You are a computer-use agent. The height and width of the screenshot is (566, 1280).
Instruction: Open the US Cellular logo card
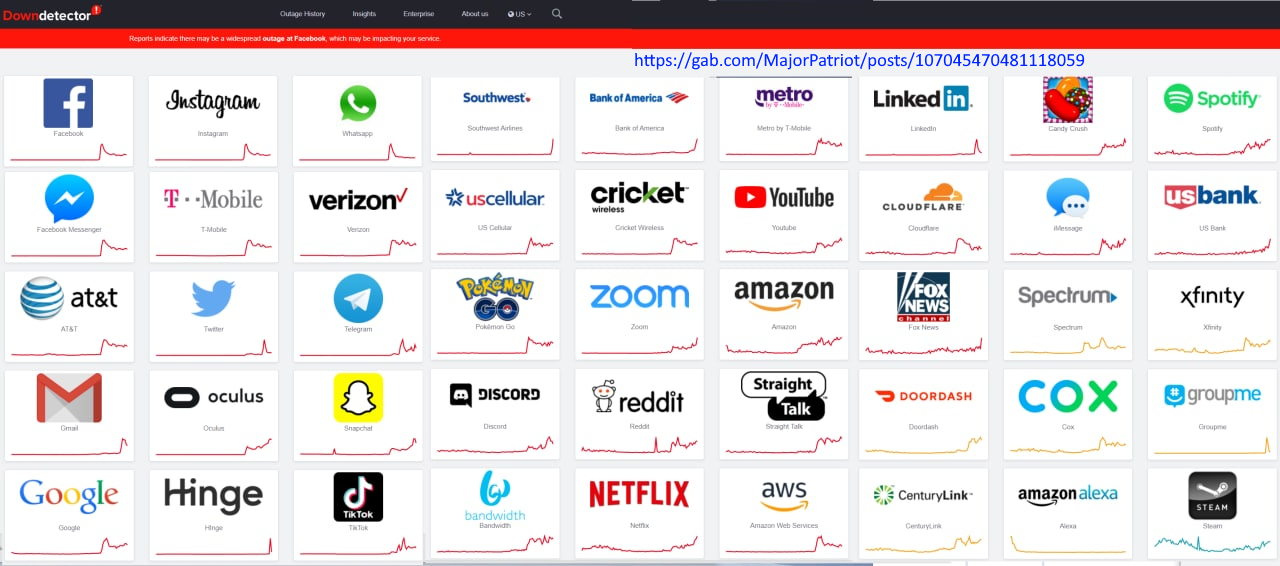pyautogui.click(x=496, y=214)
